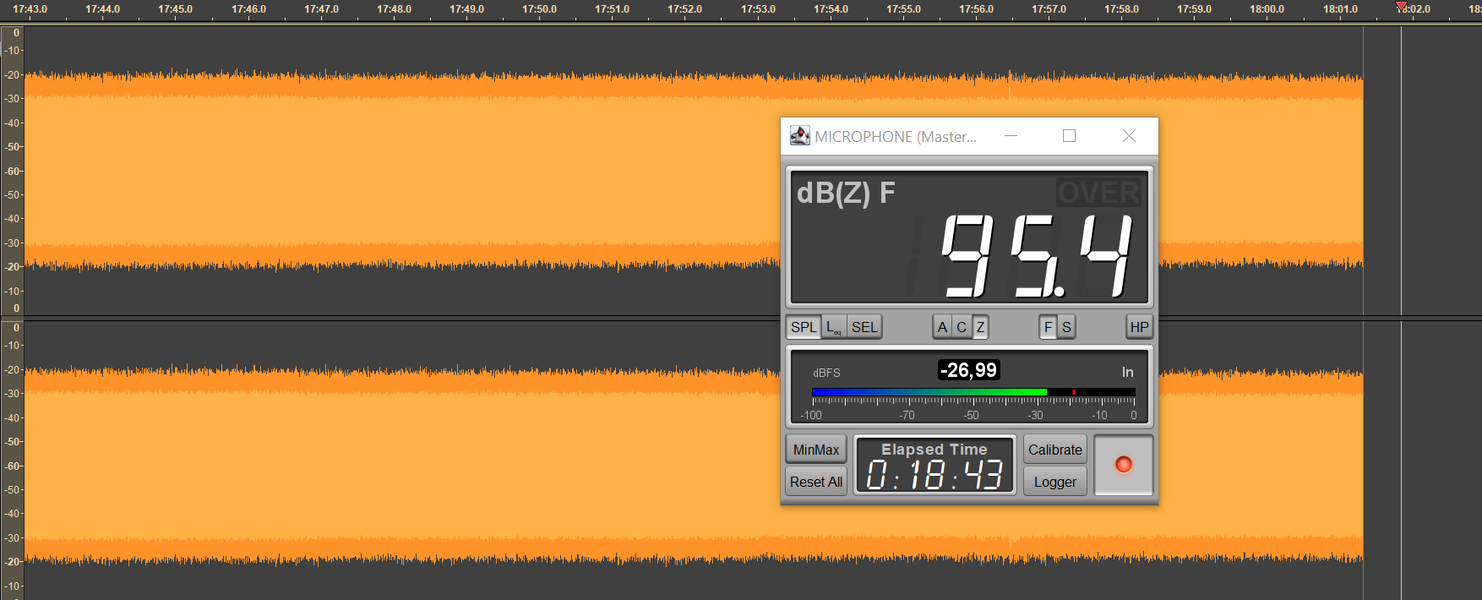
Task: Select SPL measurement mode
Action: coord(804,327)
